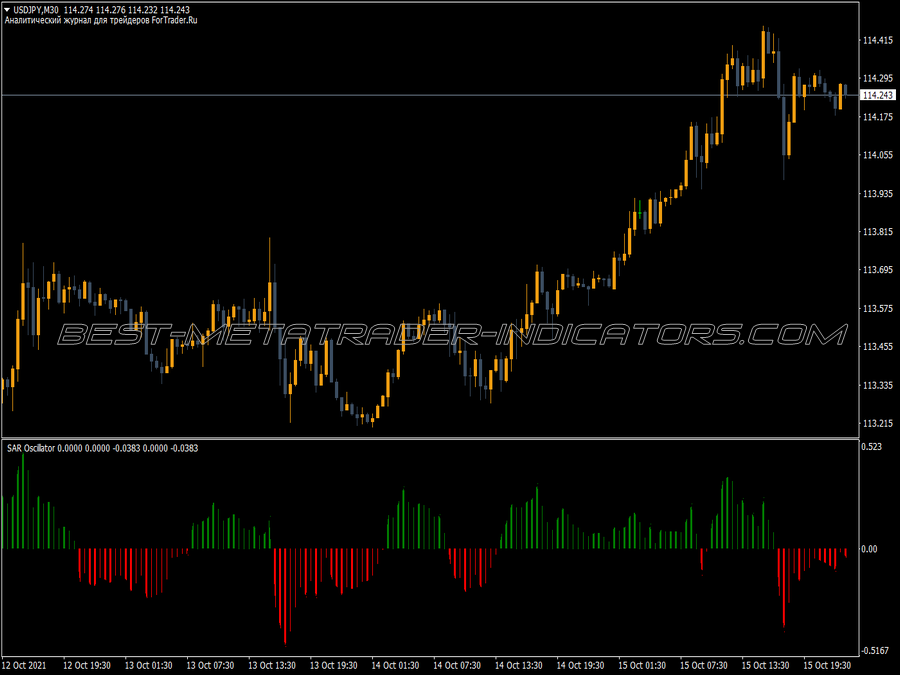Viewport: 900px width, 675px height.
Task: Click the 114.175 price axis label
Action: pyautogui.click(x=878, y=117)
